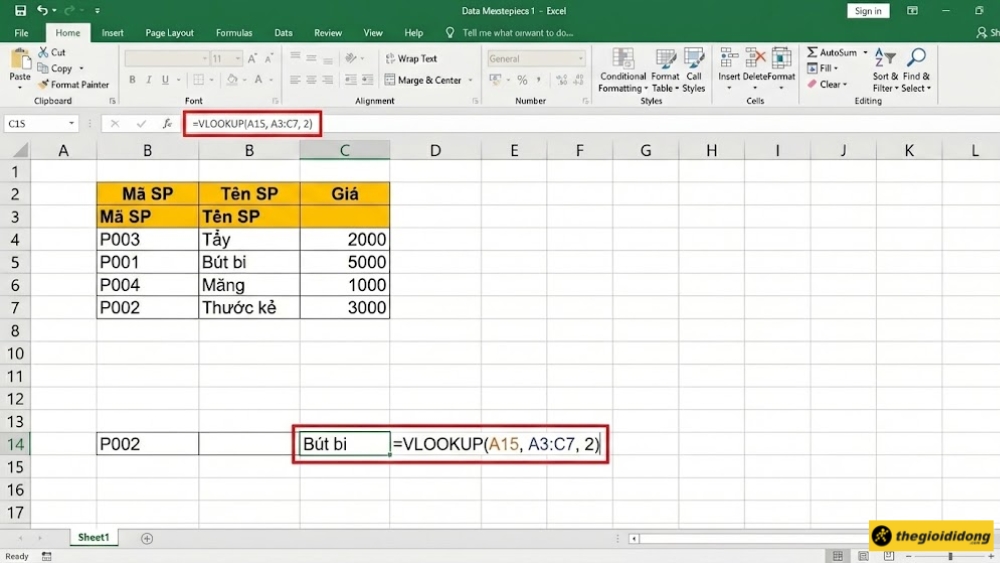
Task: Open Find & Select magnifier
Action: [916, 70]
